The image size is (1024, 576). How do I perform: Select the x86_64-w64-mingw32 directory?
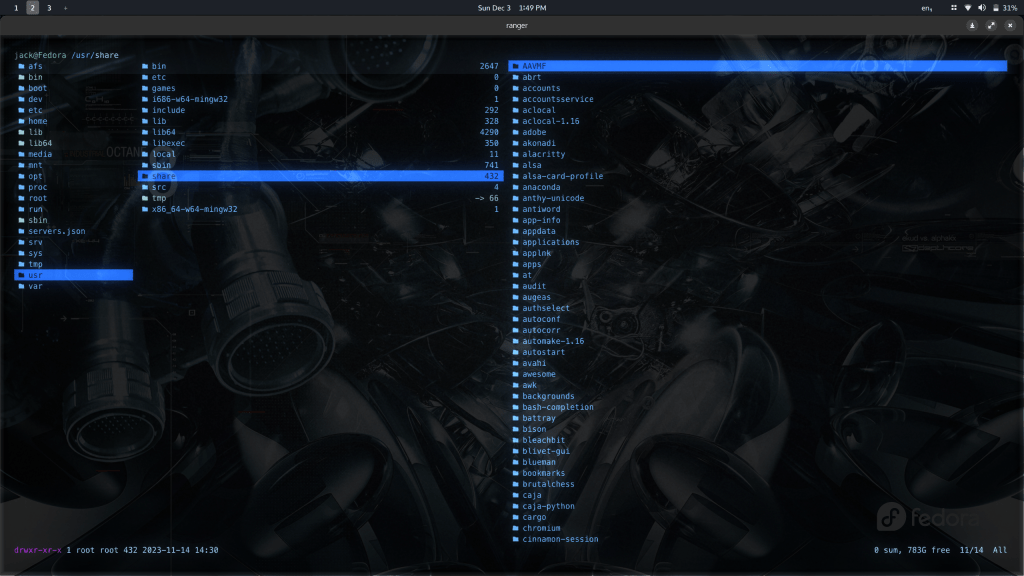click(194, 209)
